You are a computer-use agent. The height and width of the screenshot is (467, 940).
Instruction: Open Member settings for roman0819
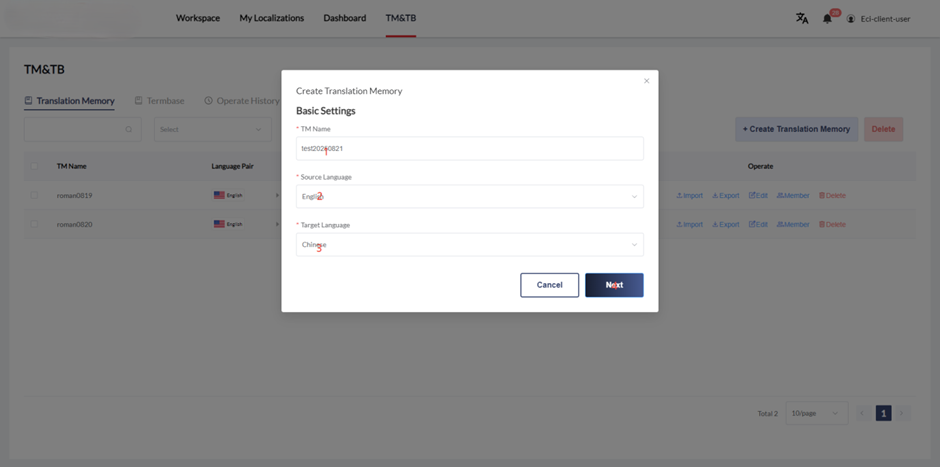[x=793, y=195]
